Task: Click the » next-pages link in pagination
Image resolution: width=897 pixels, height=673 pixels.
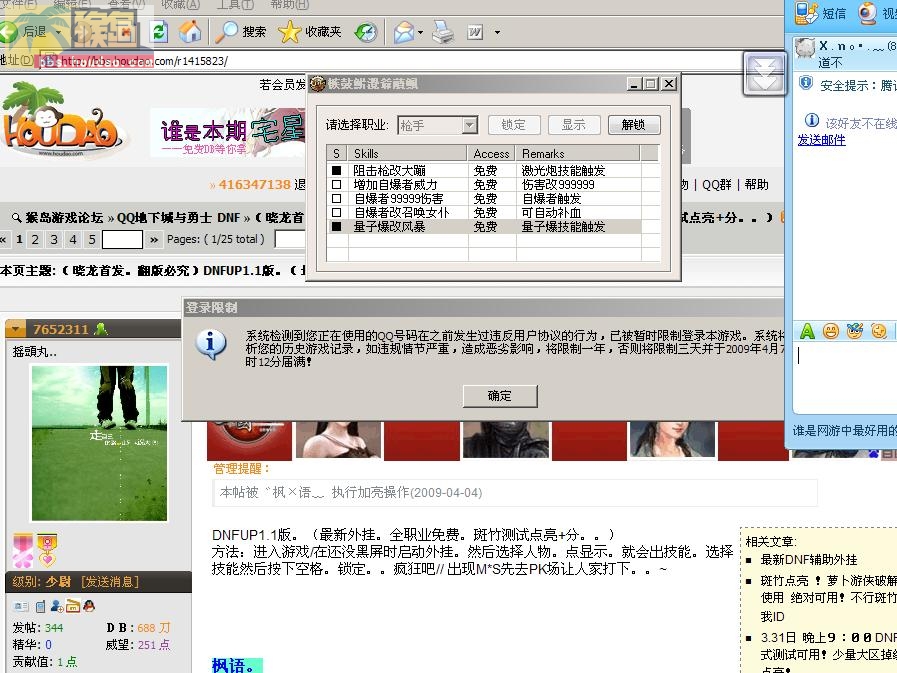Action: 154,240
